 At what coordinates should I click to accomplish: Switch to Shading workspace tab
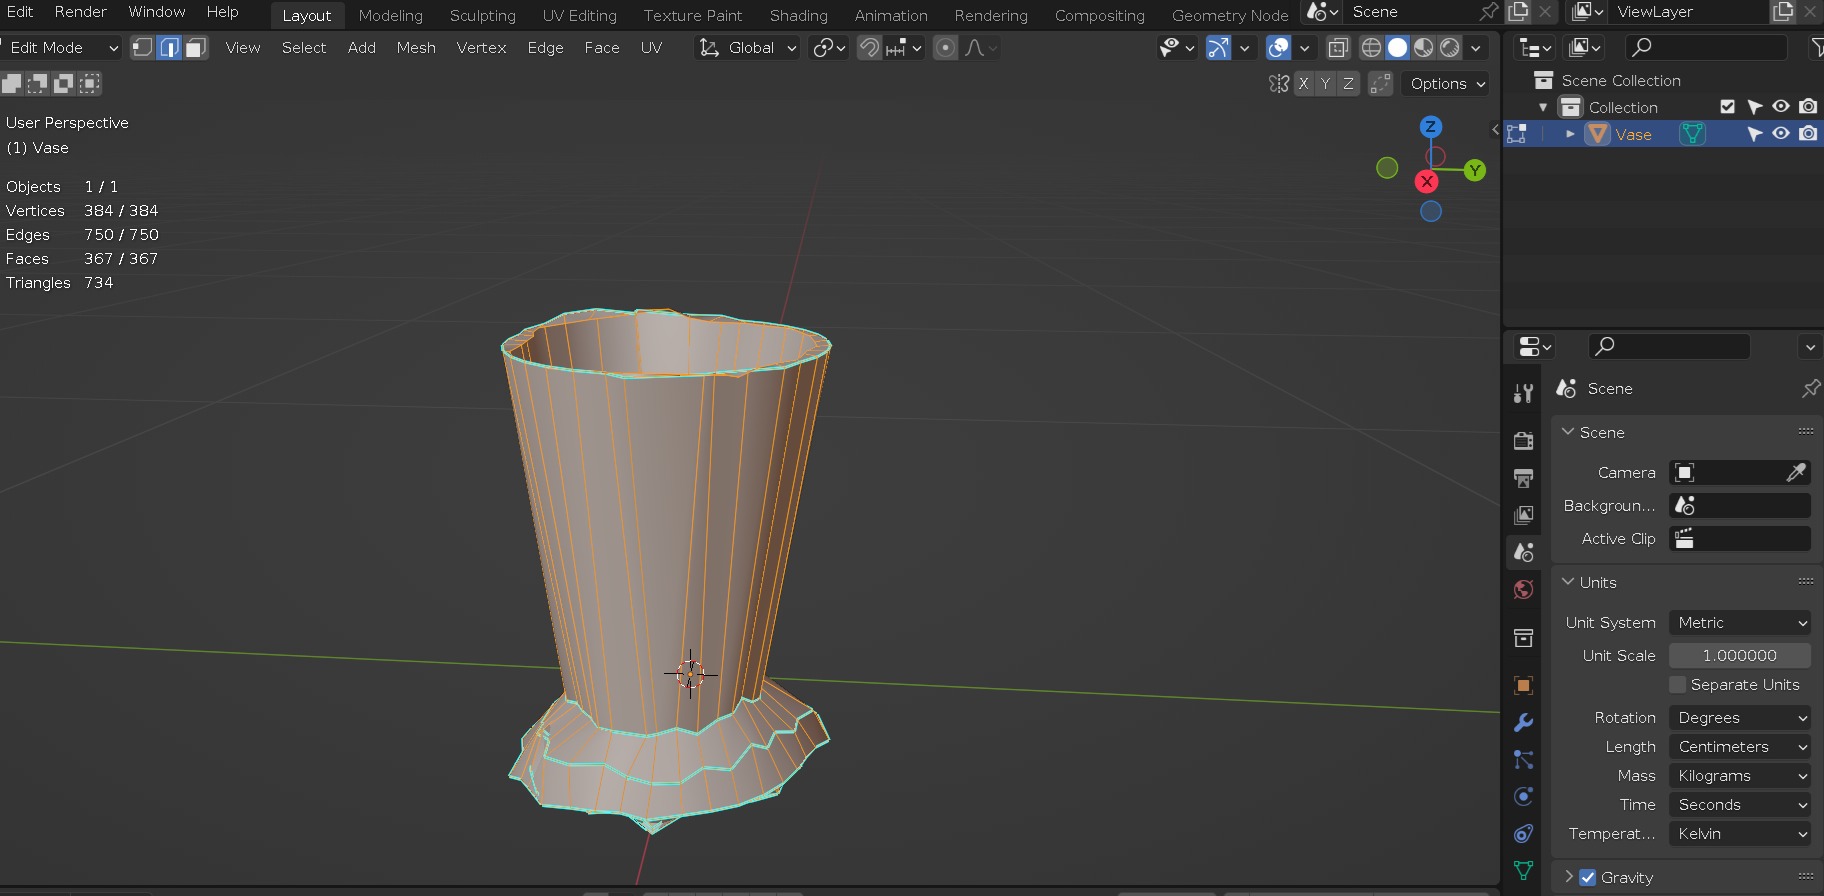pos(799,15)
